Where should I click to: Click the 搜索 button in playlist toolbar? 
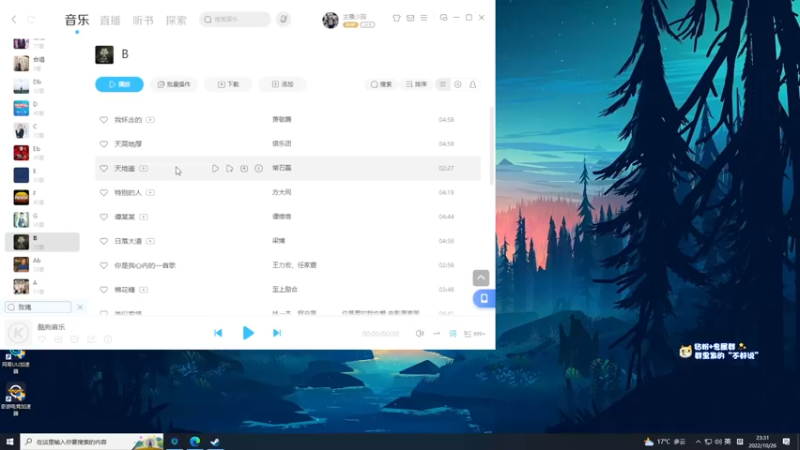click(x=381, y=84)
